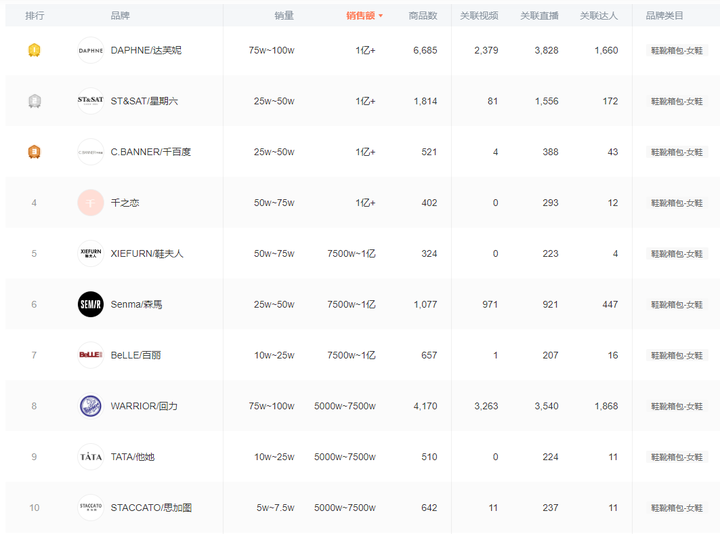720x534 pixels.
Task: Click the 品牌类目 column header
Action: pos(664,16)
